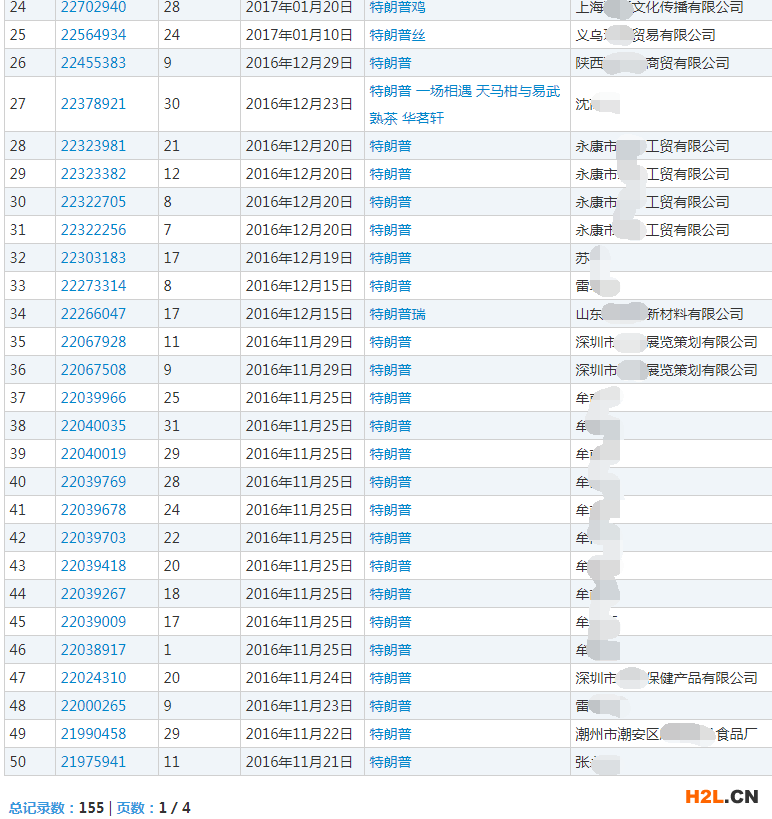Viewport: 772px width, 819px height.
Task: Click registration number 21975941 in row 50
Action: [x=93, y=762]
